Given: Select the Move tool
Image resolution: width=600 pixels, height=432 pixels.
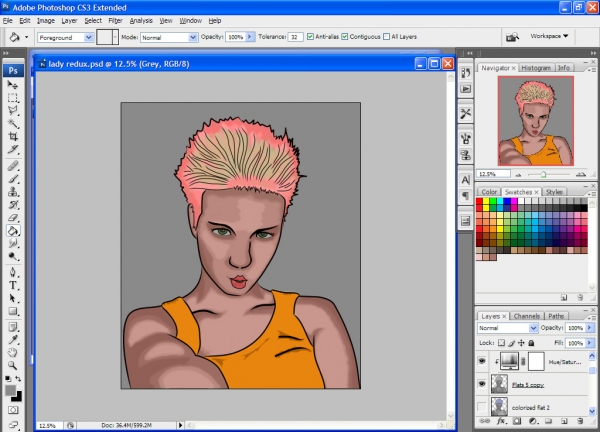Looking at the screenshot, I should [13, 84].
